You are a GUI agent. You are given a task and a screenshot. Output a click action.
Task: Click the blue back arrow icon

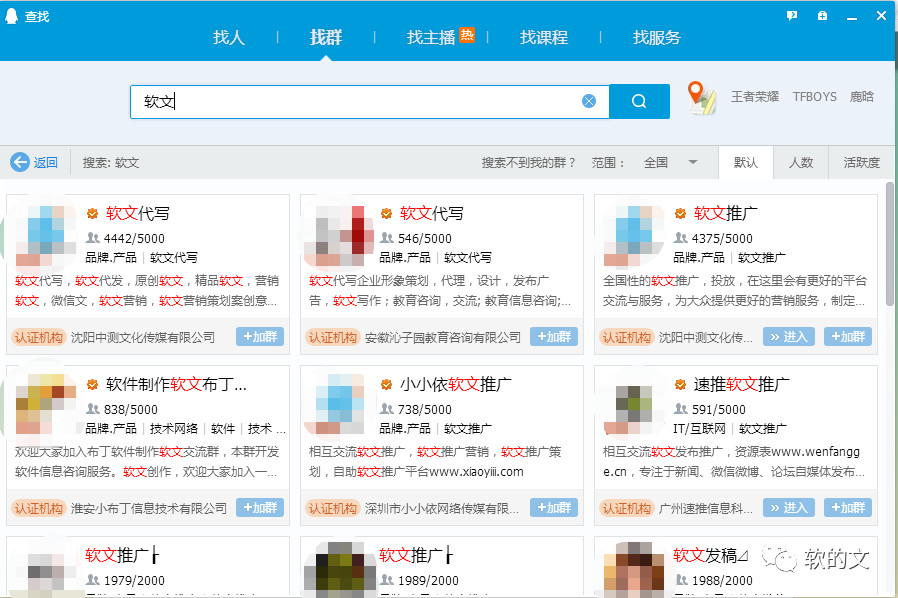tap(19, 162)
